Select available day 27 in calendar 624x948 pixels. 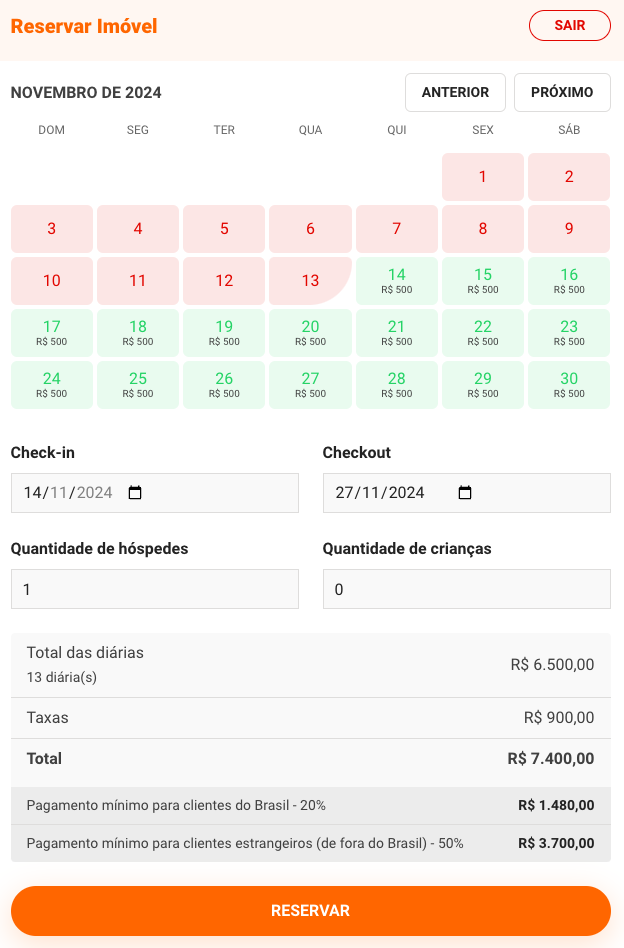point(310,385)
